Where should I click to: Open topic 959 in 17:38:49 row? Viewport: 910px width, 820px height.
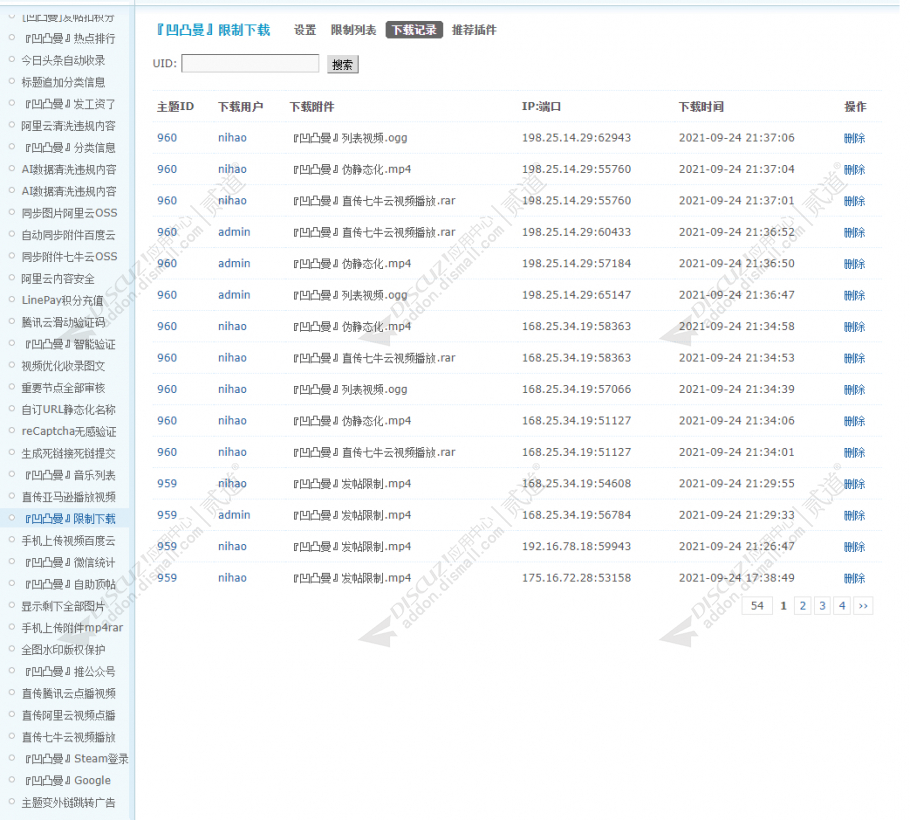click(167, 577)
